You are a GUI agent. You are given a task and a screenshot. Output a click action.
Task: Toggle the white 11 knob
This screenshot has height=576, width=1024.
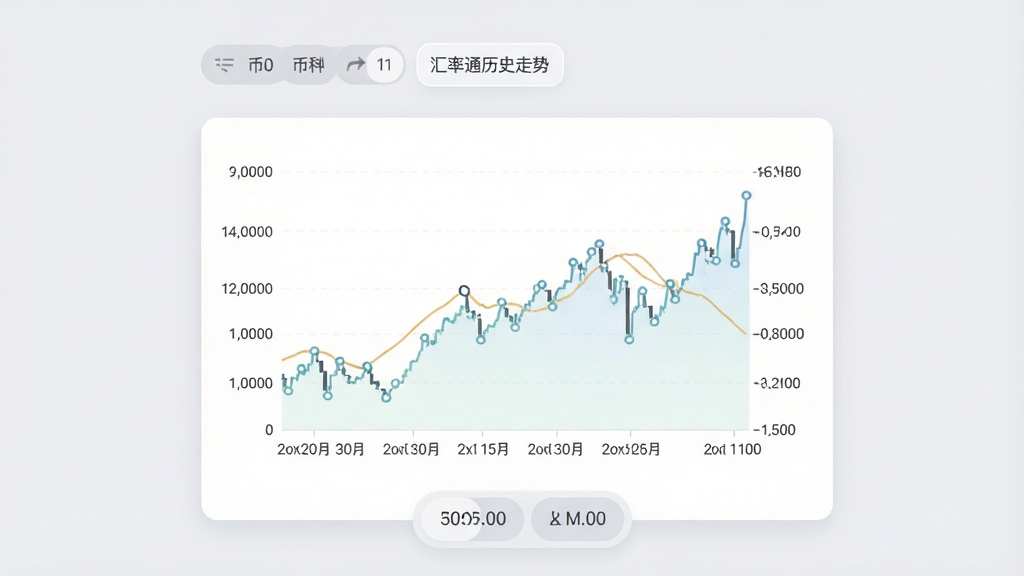coord(384,65)
